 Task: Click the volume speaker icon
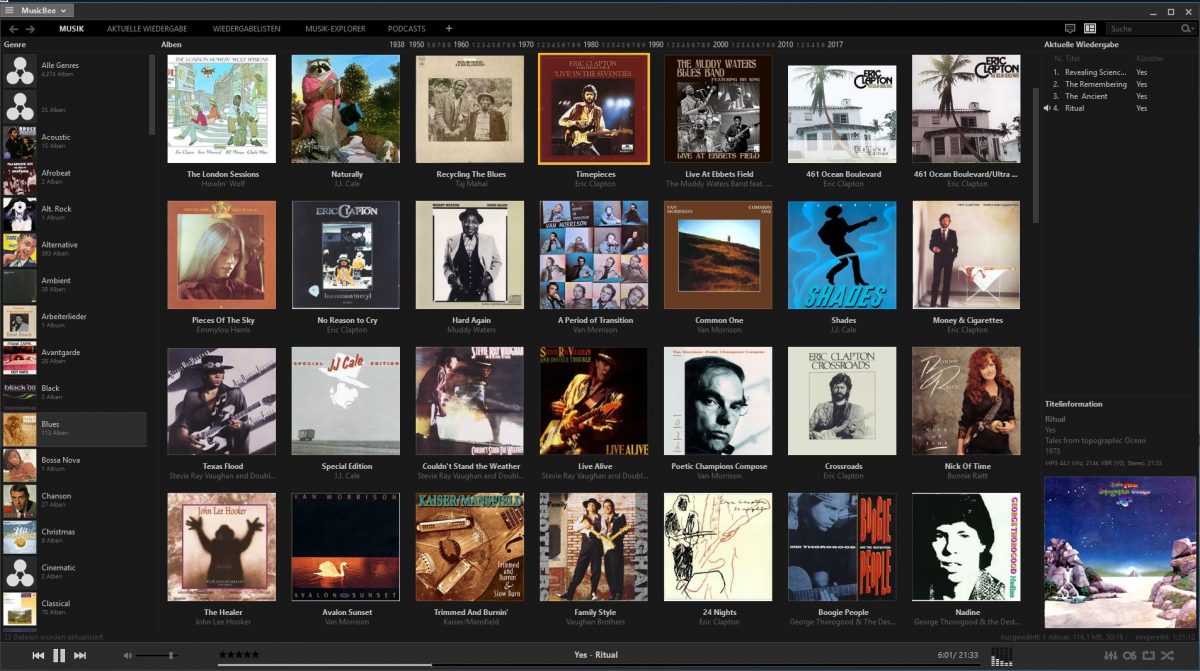click(x=127, y=655)
